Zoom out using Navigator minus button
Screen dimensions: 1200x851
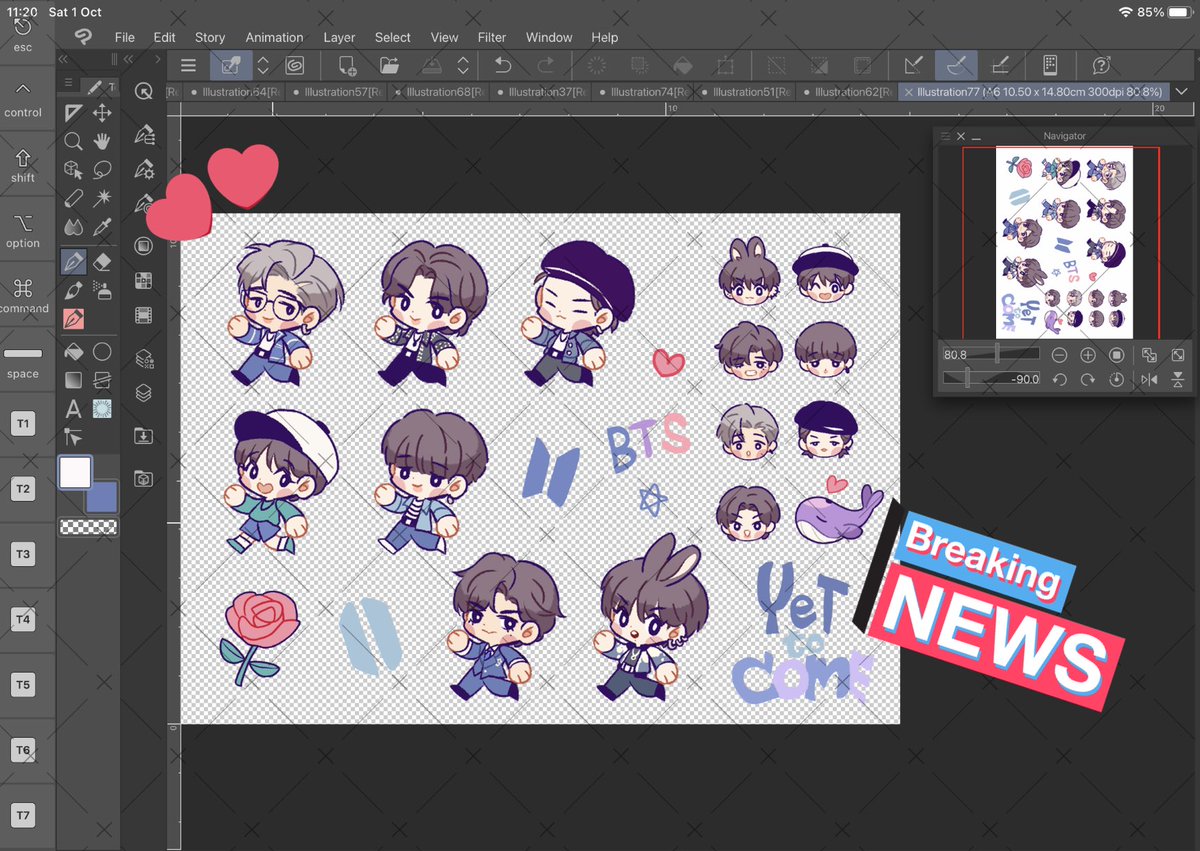1059,355
